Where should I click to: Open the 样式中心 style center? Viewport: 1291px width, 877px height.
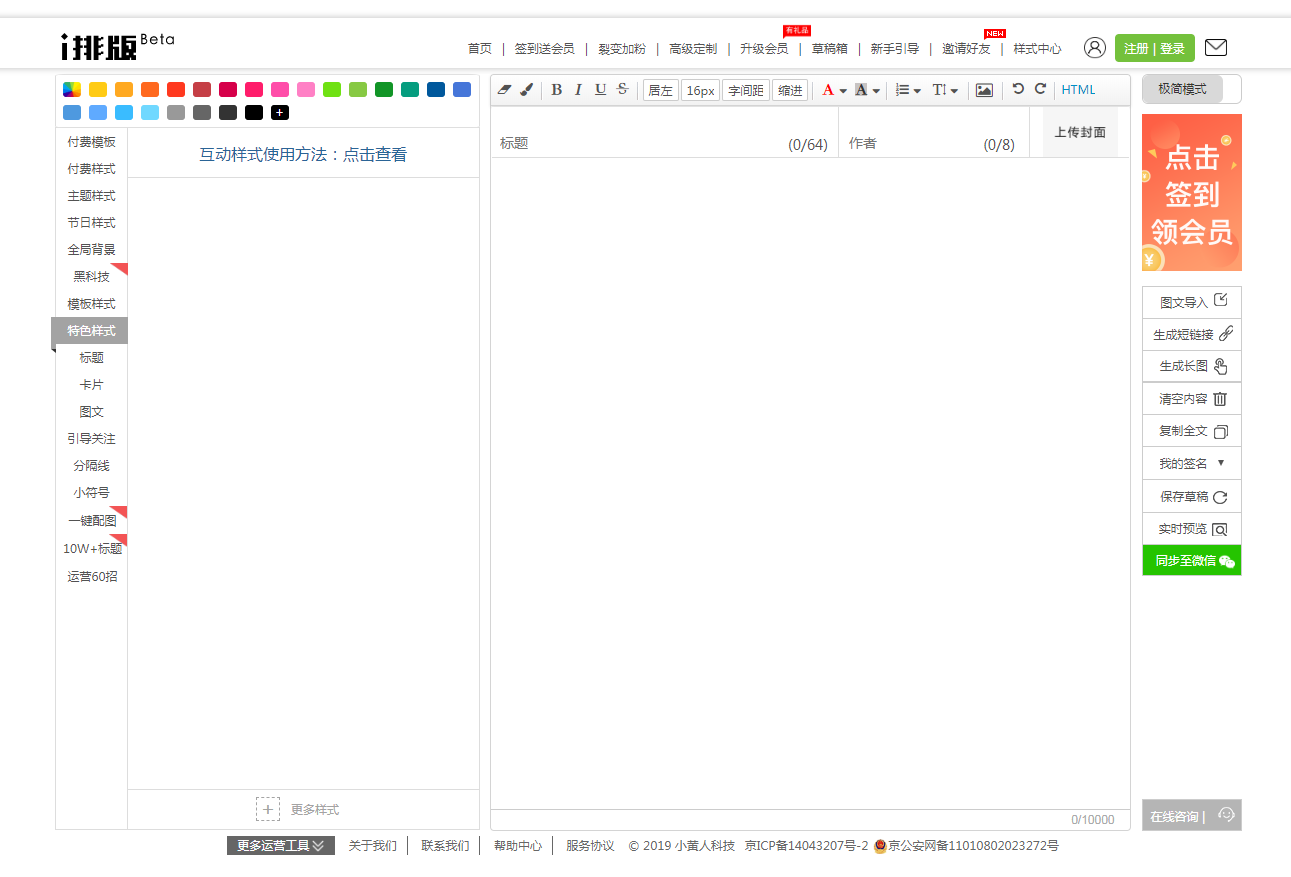point(1037,48)
